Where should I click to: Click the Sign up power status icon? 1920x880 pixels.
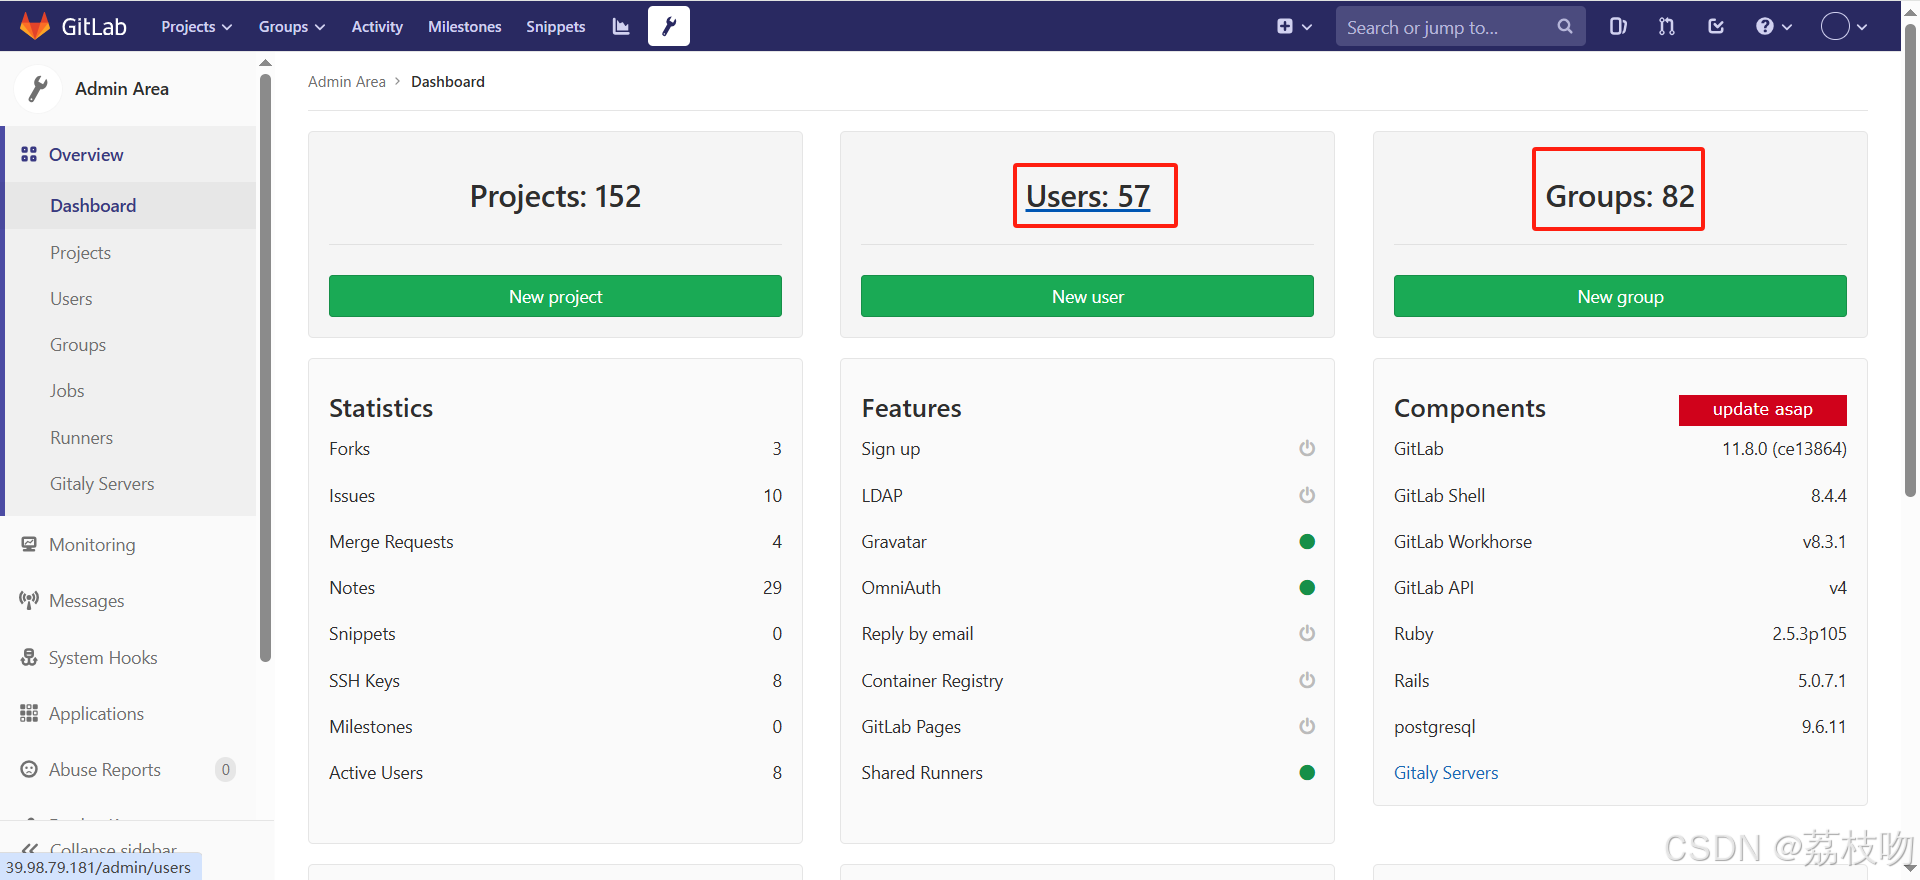pyautogui.click(x=1307, y=448)
